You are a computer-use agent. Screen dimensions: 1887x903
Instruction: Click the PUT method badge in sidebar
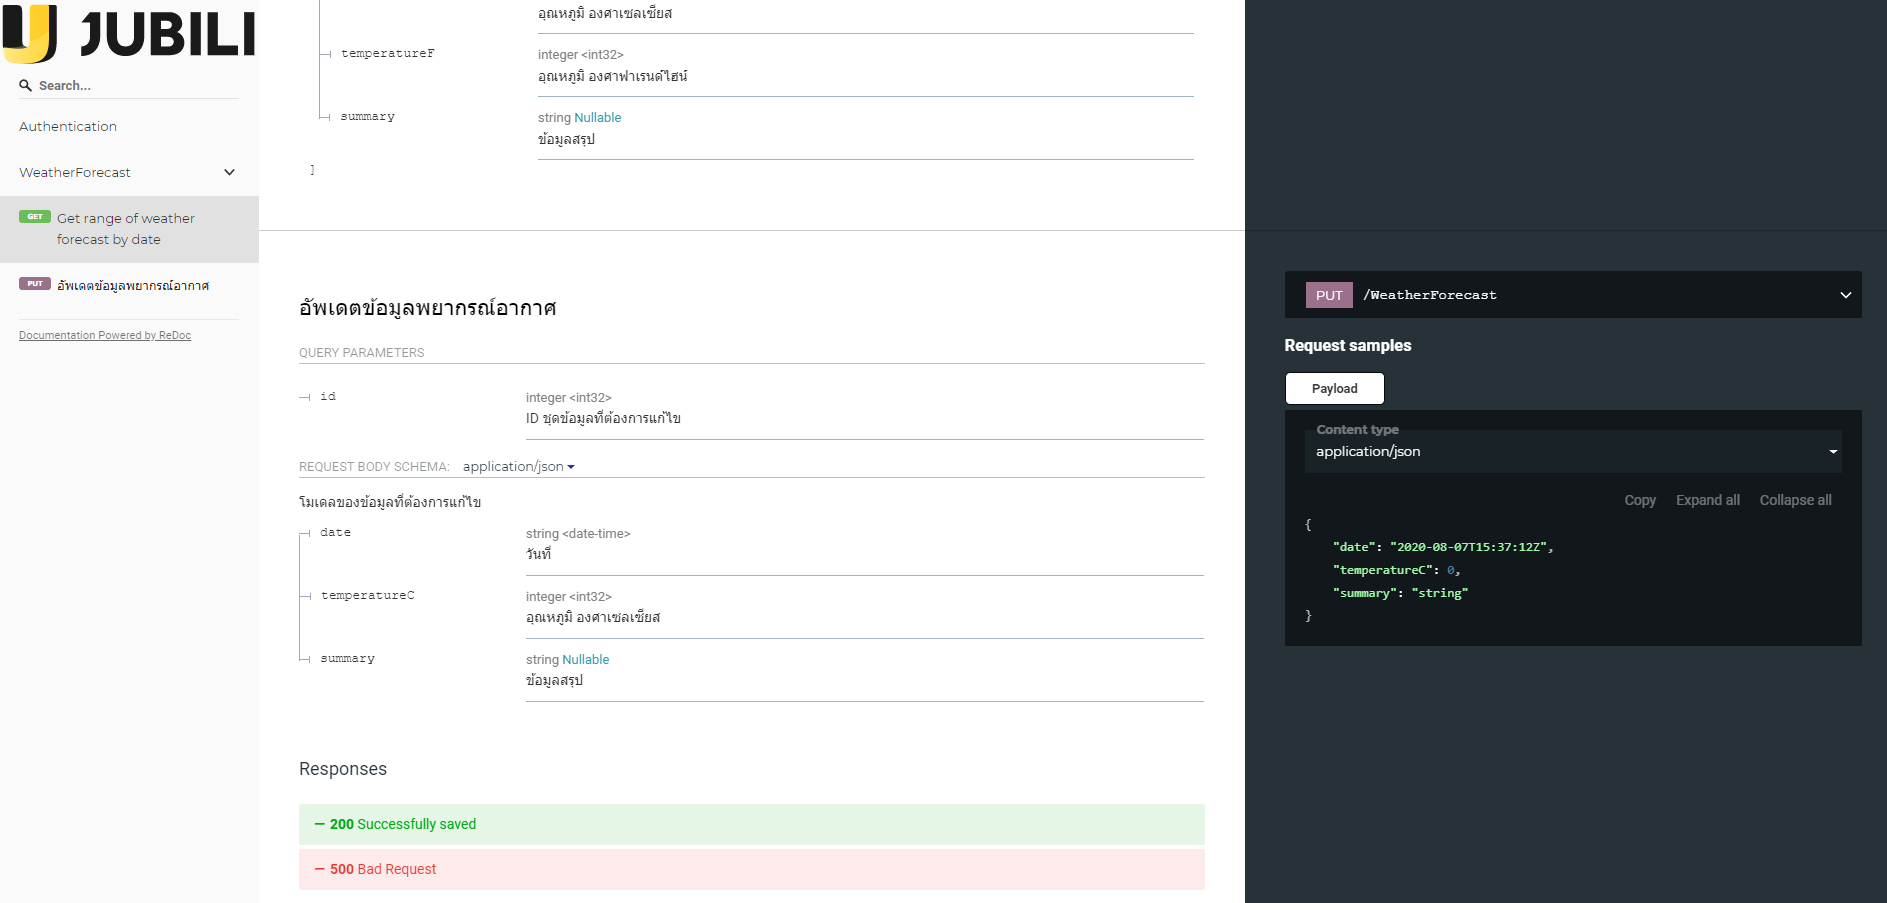tap(35, 283)
